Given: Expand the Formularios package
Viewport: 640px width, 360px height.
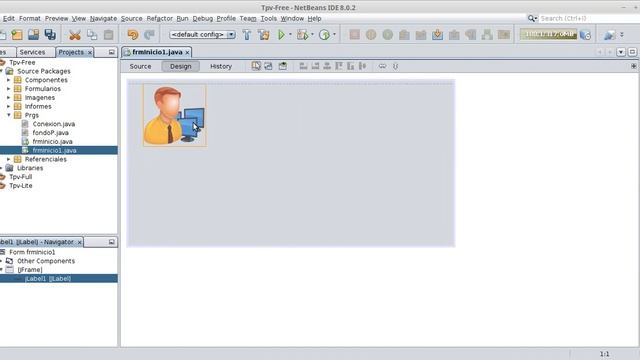Looking at the screenshot, I should pos(9,89).
